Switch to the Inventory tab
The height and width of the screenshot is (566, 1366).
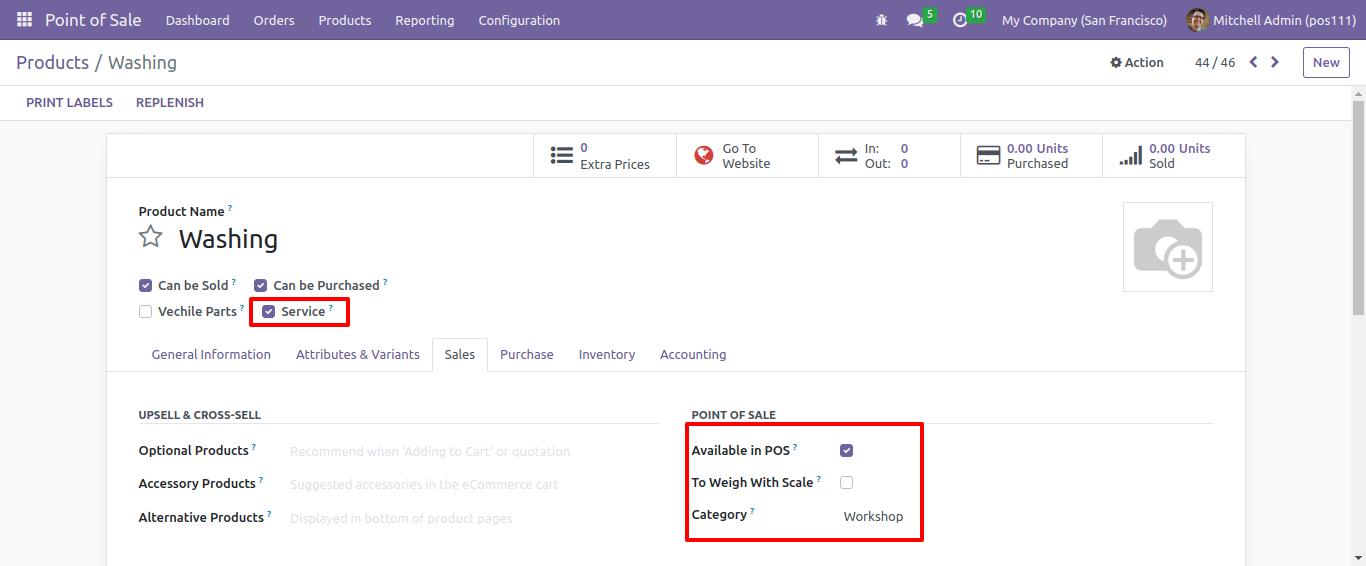607,355
